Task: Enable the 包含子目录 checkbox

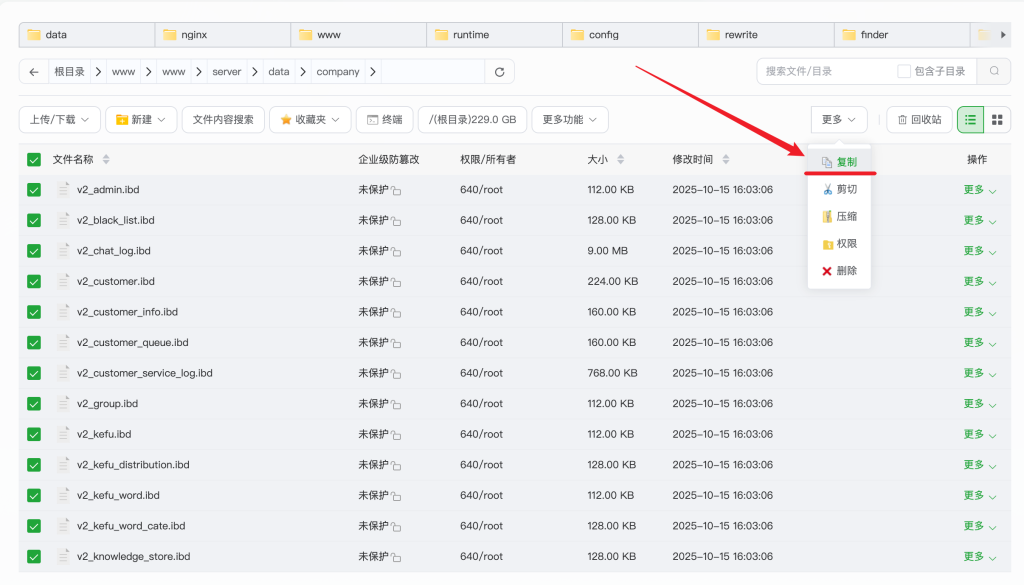Action: coord(904,72)
